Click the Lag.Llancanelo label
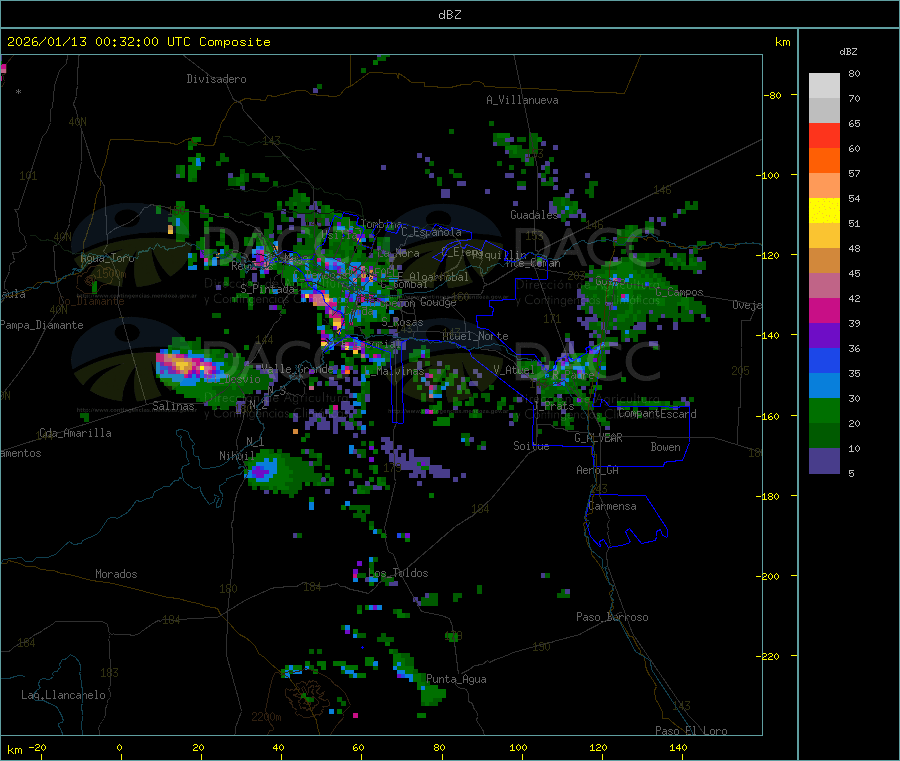 63,695
